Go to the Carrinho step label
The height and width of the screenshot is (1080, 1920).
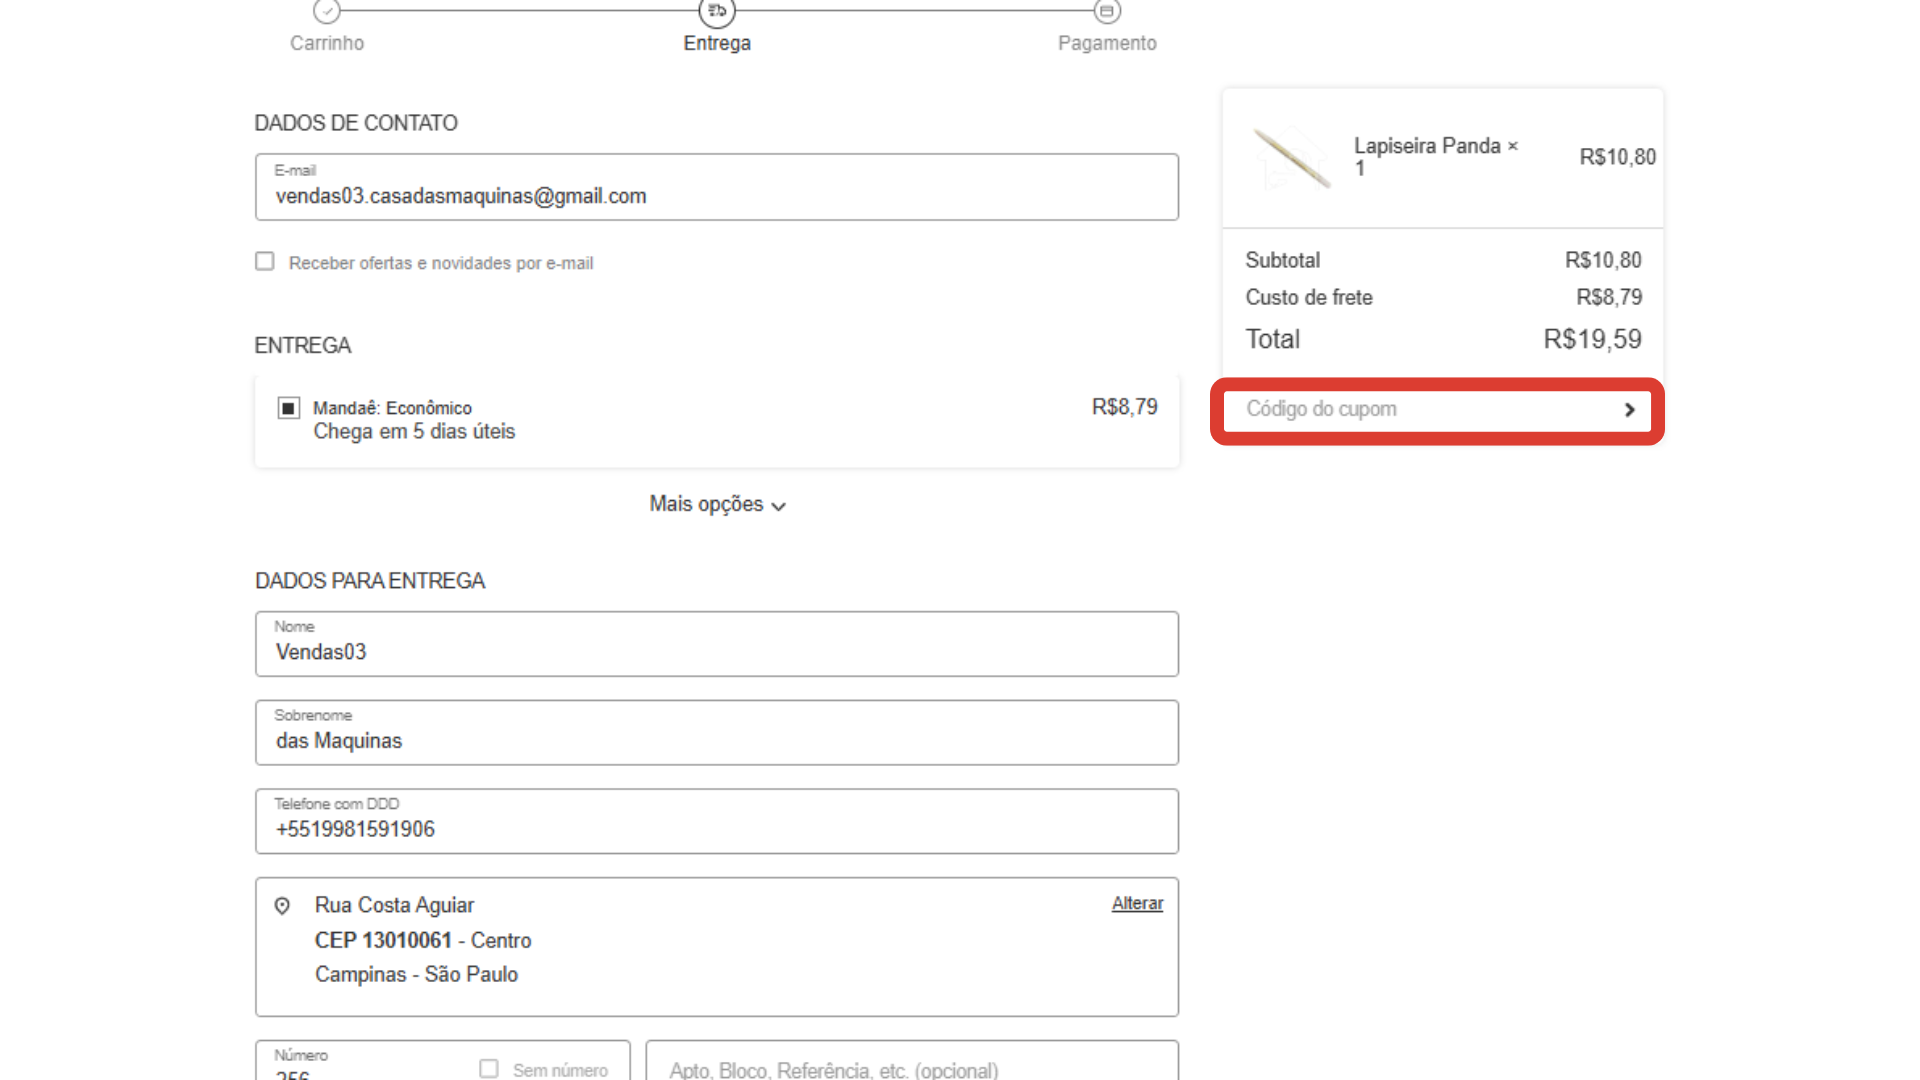tap(327, 43)
